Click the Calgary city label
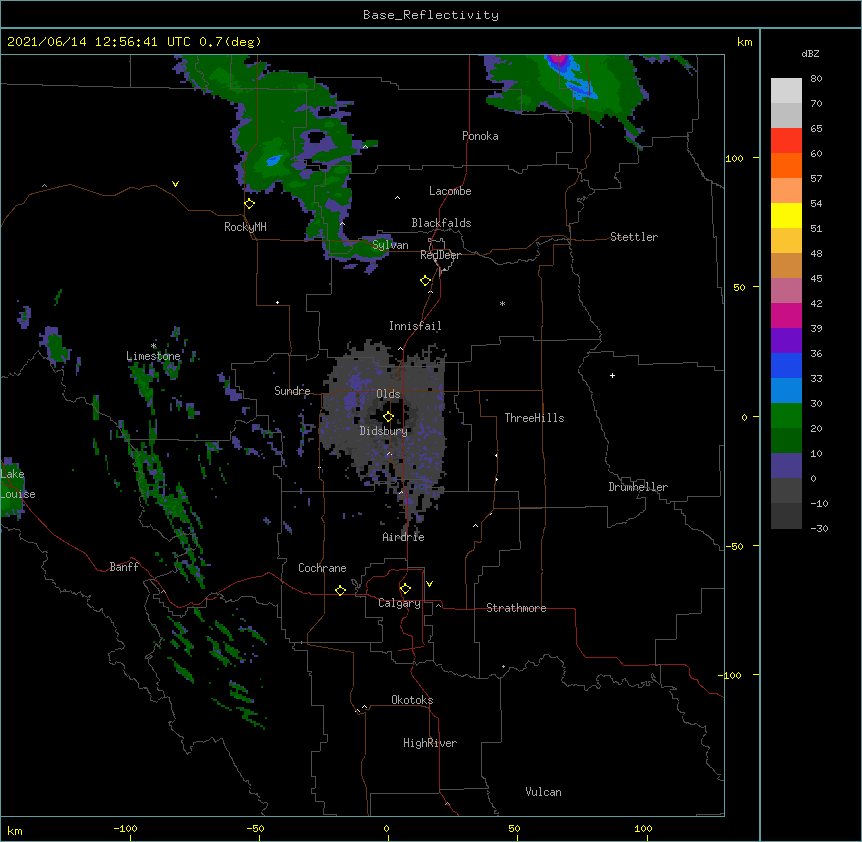 pos(399,603)
